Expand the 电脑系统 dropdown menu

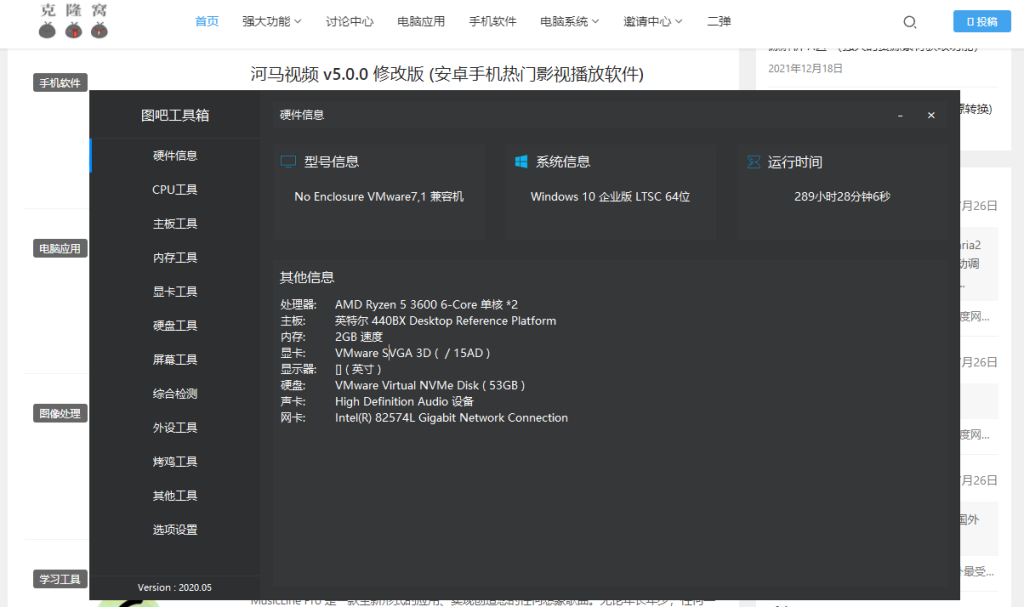tap(569, 22)
